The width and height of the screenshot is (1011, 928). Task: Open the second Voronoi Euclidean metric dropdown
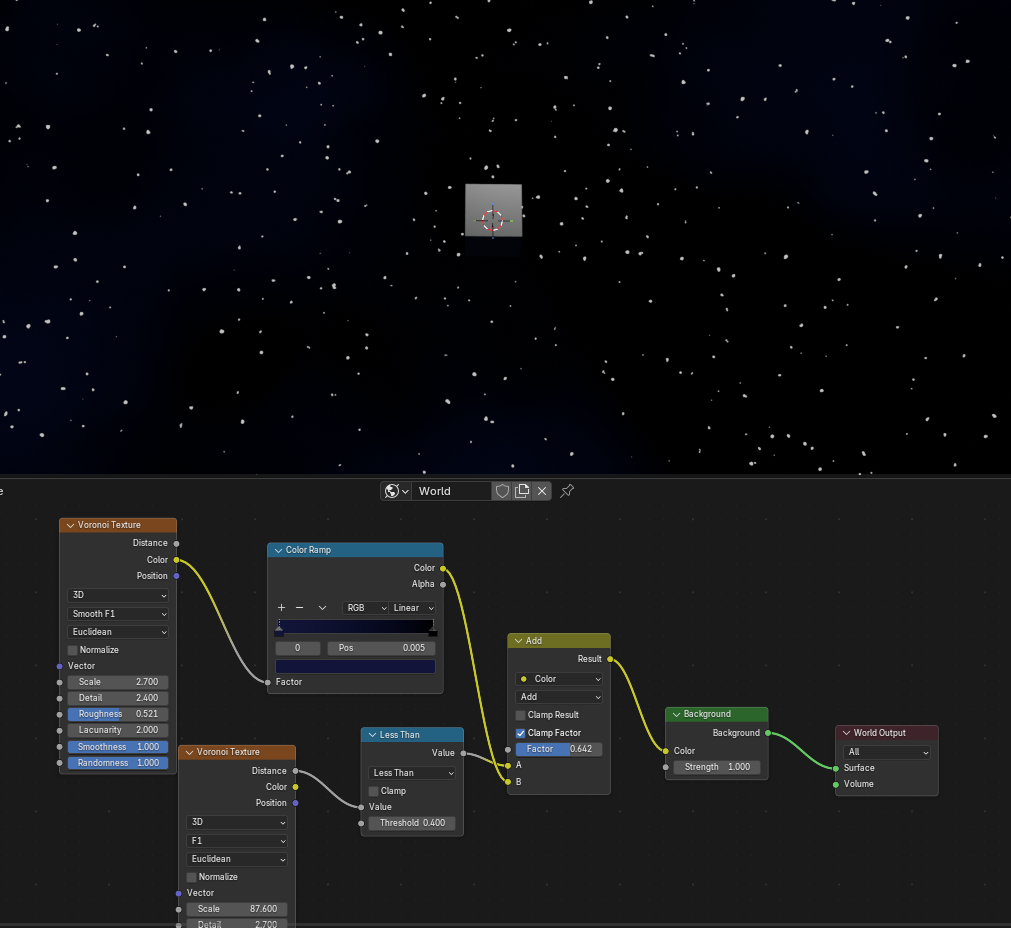pyautogui.click(x=237, y=859)
